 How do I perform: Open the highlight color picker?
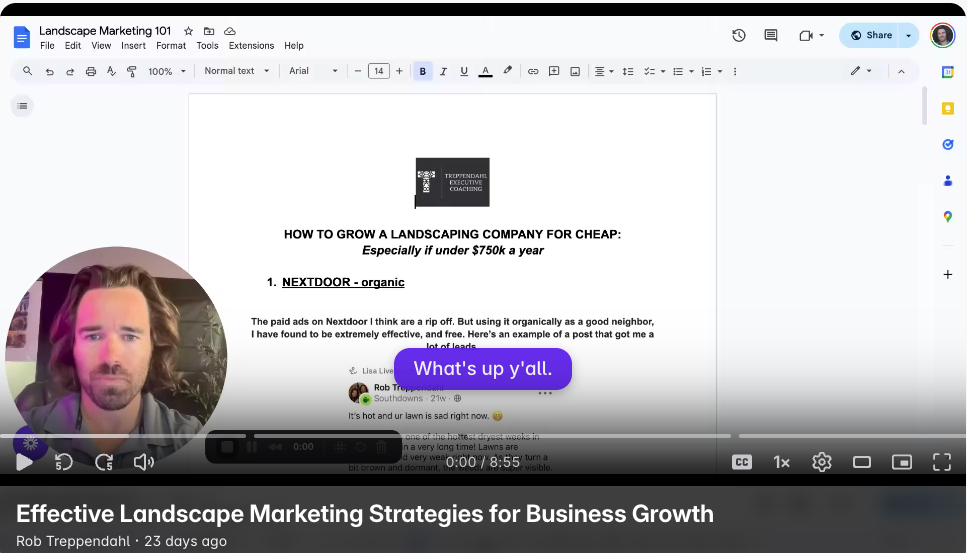tap(507, 71)
